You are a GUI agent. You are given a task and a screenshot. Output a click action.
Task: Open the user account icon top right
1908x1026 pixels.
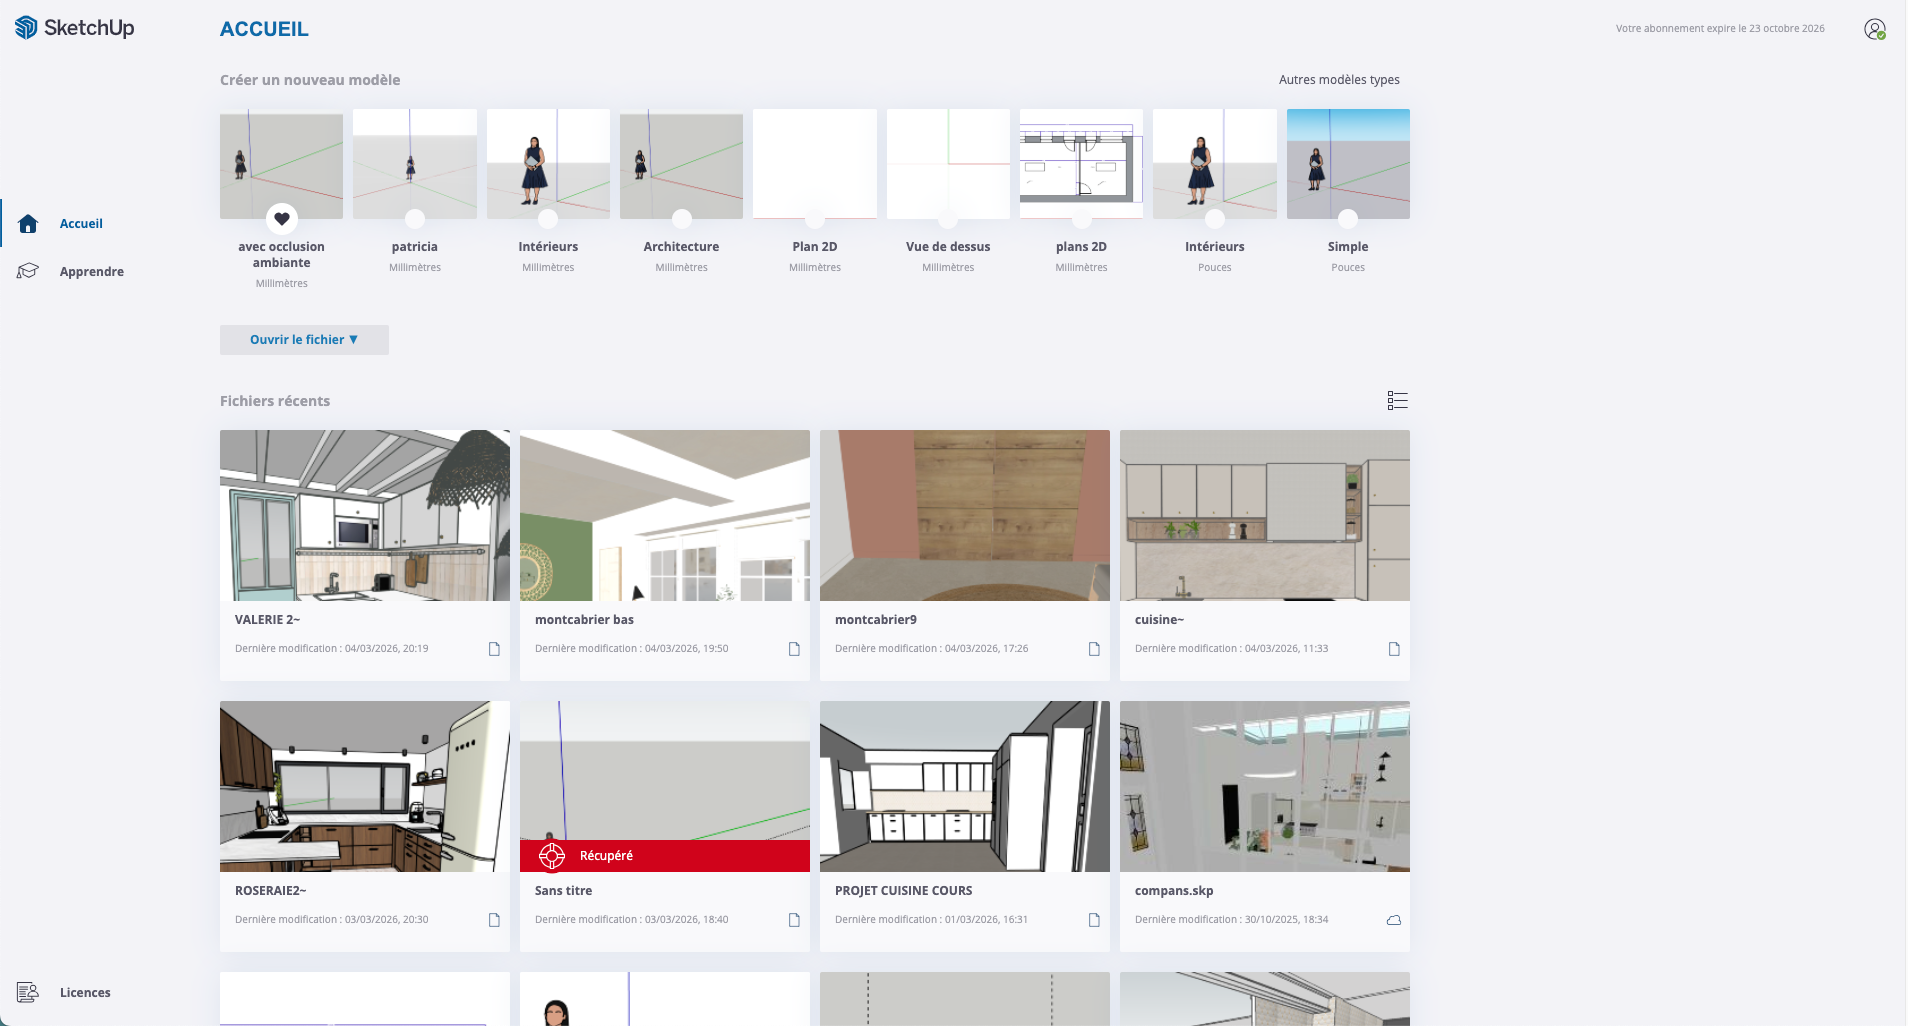coord(1876,29)
